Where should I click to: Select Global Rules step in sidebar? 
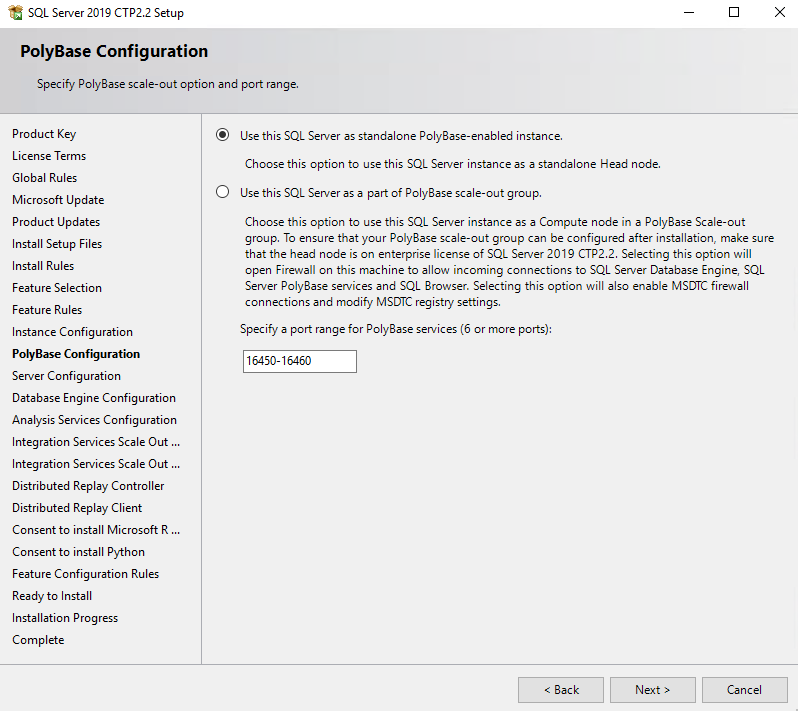click(45, 178)
